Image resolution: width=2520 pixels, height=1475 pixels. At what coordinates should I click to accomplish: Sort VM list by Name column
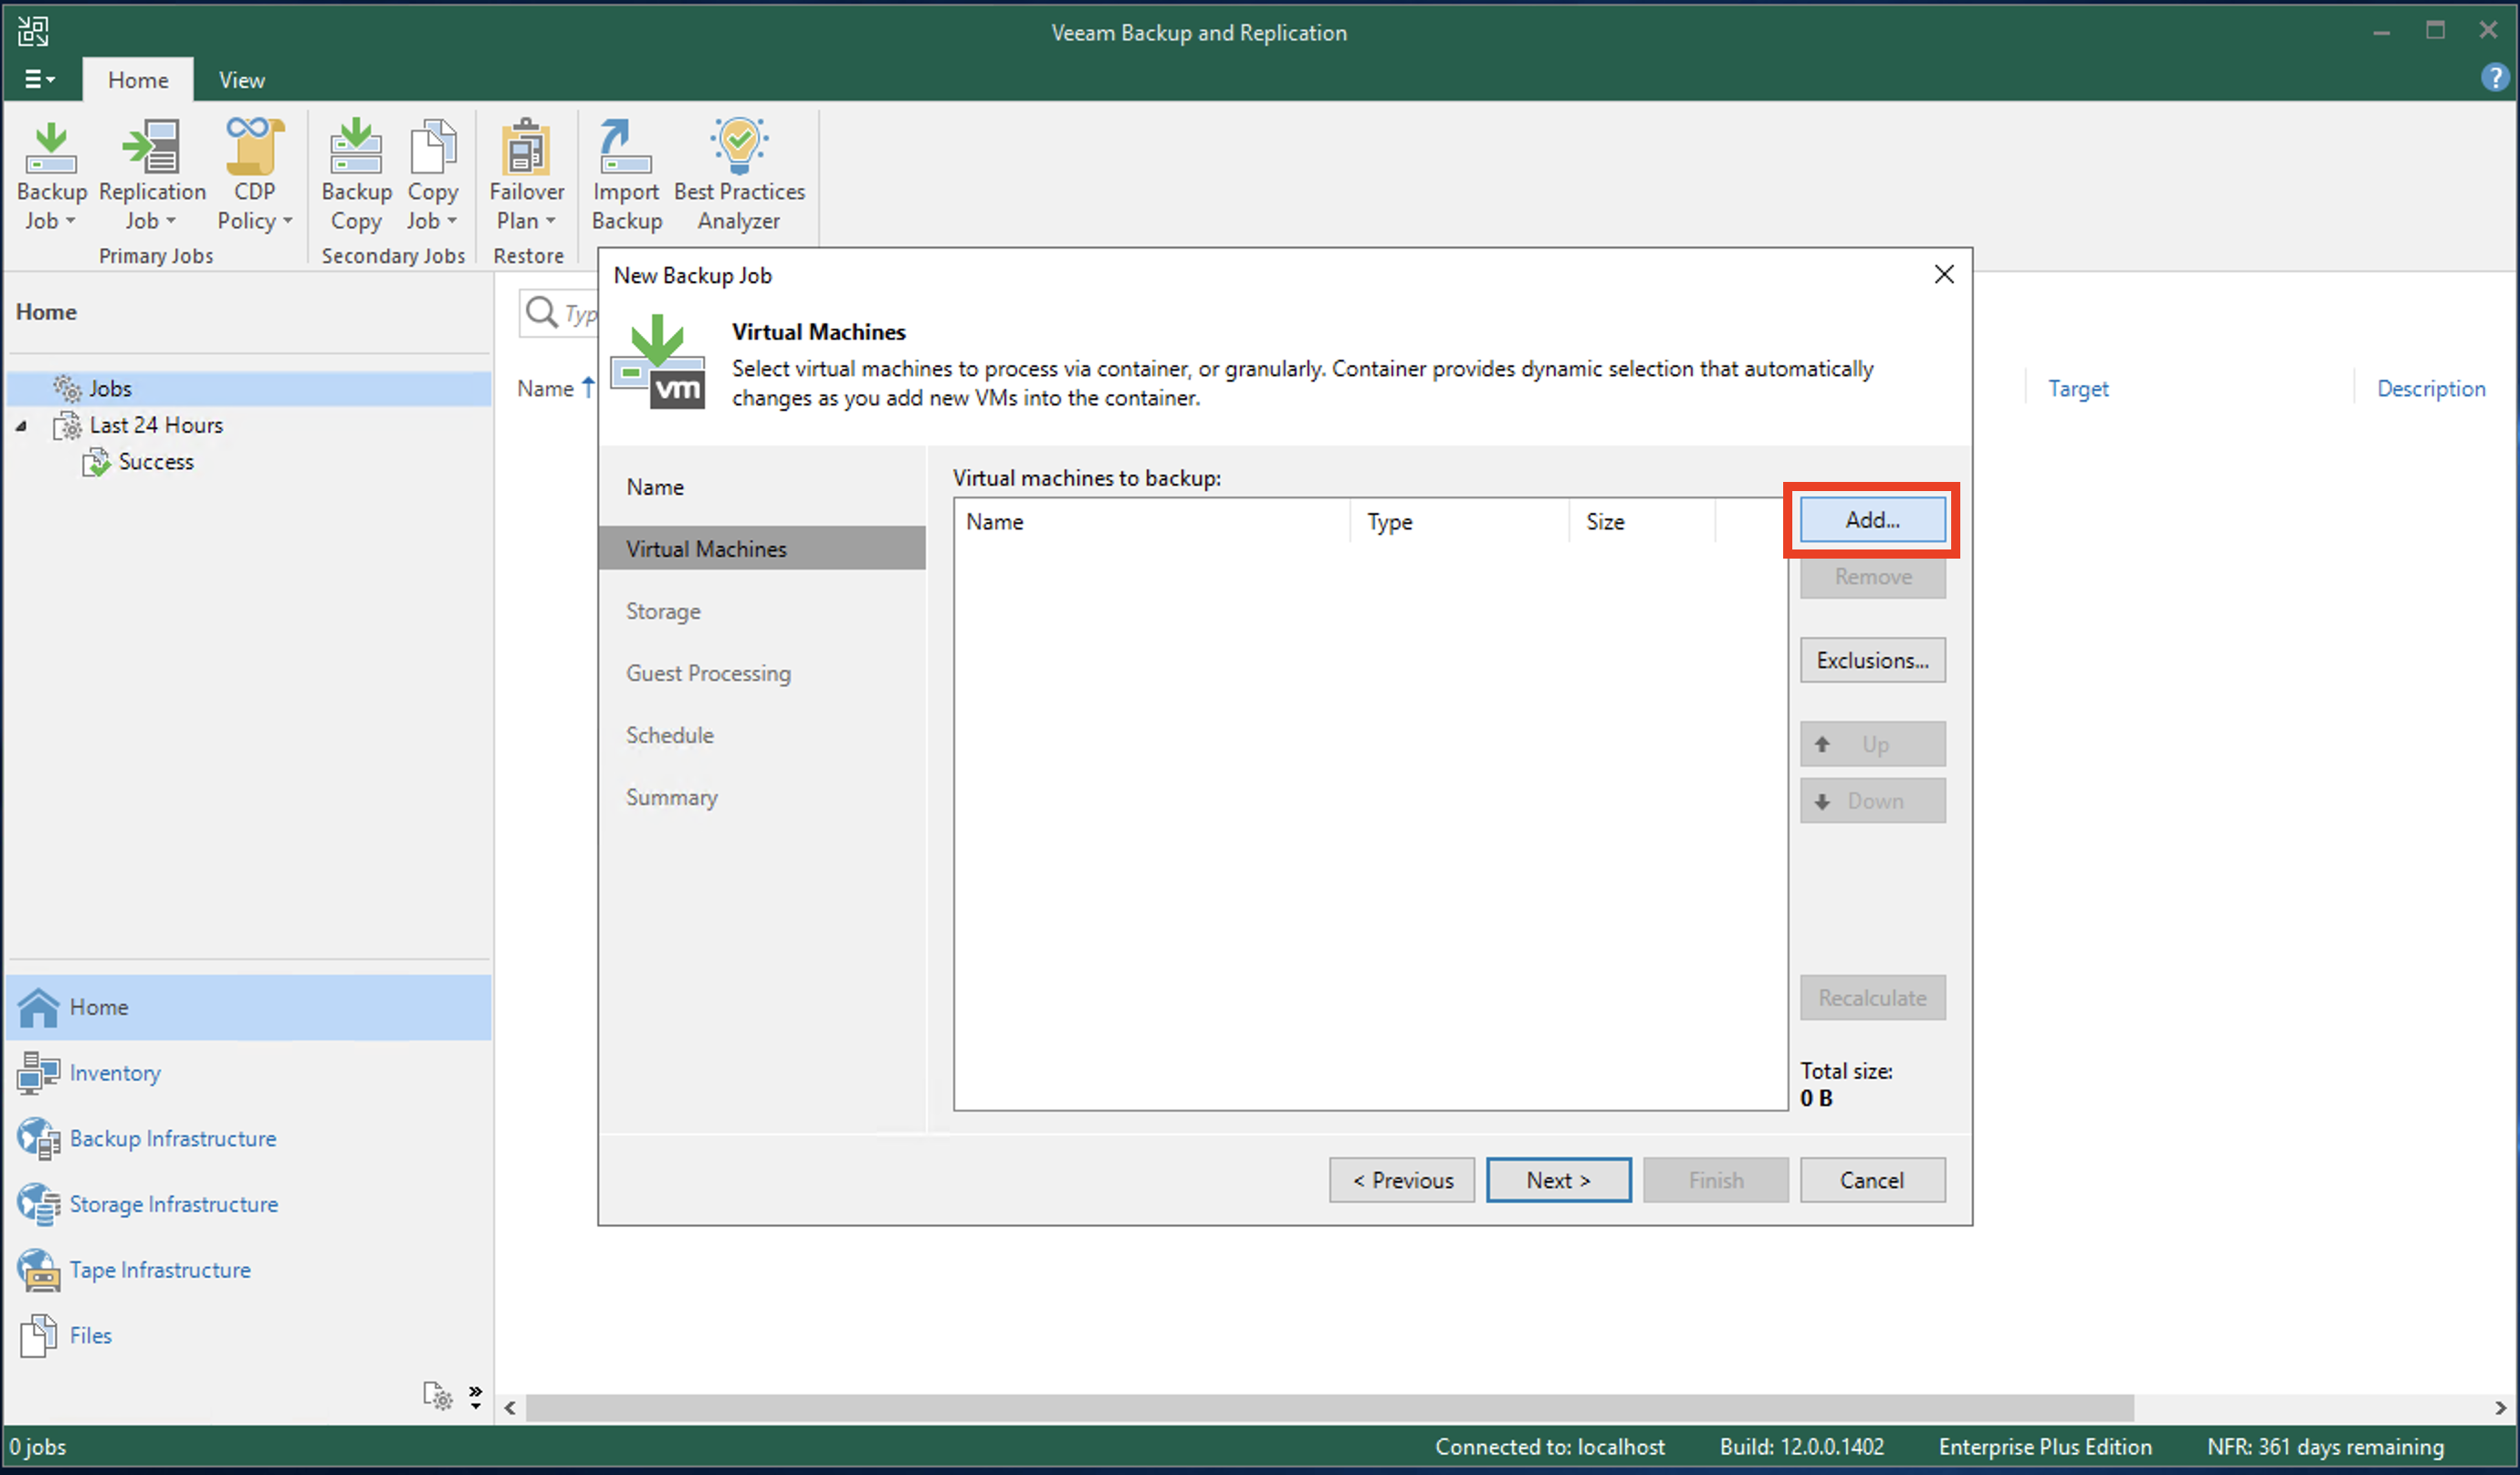tap(1152, 522)
